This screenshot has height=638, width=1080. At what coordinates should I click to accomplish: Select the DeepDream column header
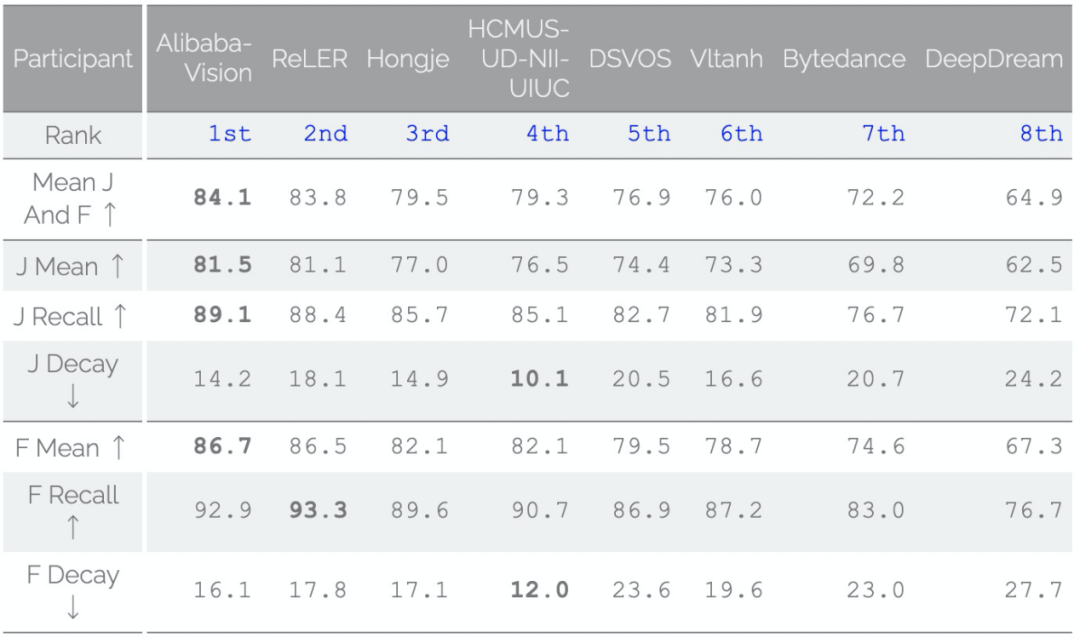coord(993,59)
